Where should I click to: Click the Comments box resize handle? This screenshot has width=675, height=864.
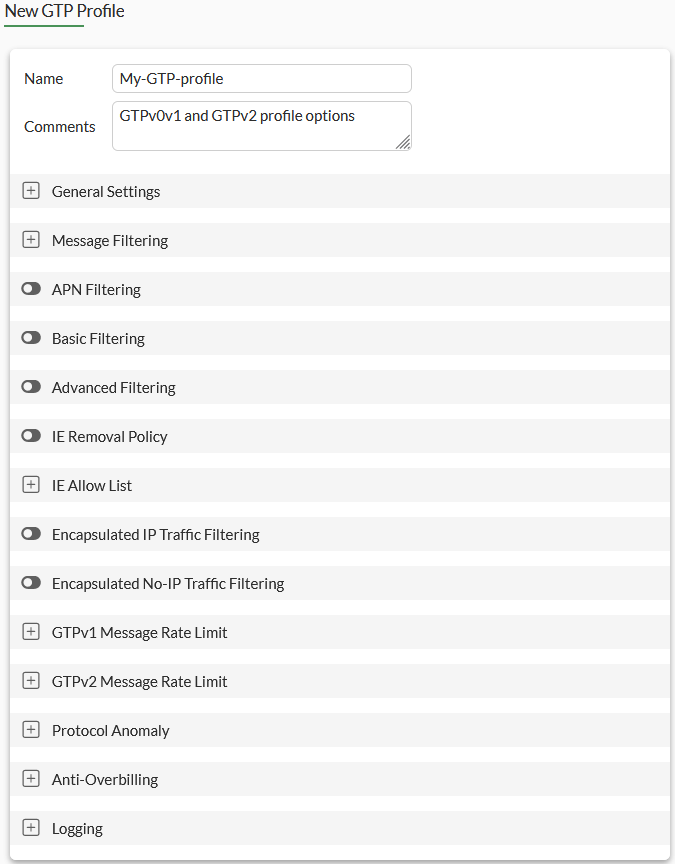pos(406,145)
